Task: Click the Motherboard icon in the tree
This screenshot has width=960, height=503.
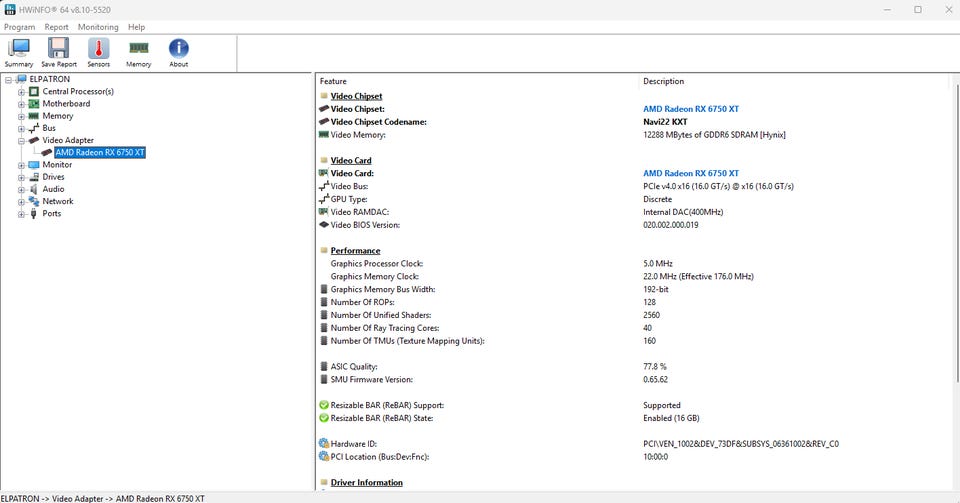Action: 34,104
